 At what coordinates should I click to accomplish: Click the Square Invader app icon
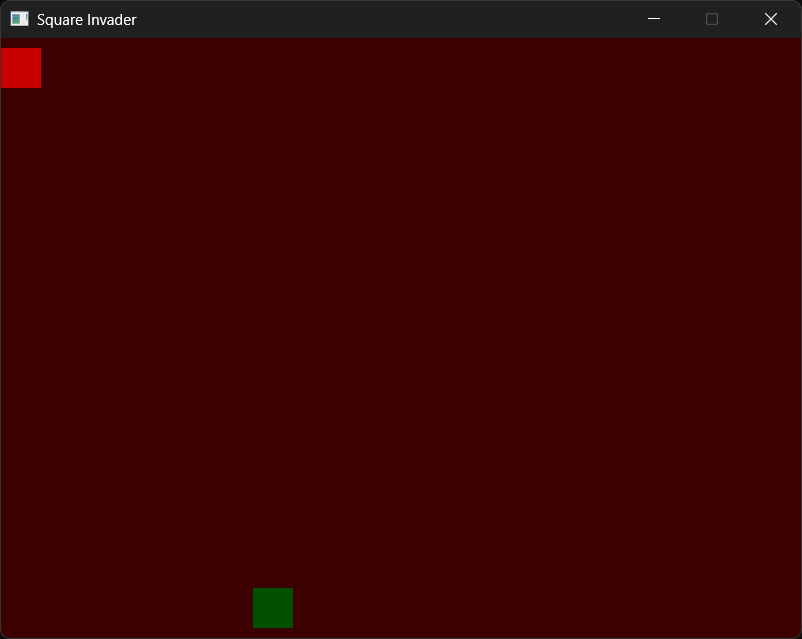click(x=19, y=19)
